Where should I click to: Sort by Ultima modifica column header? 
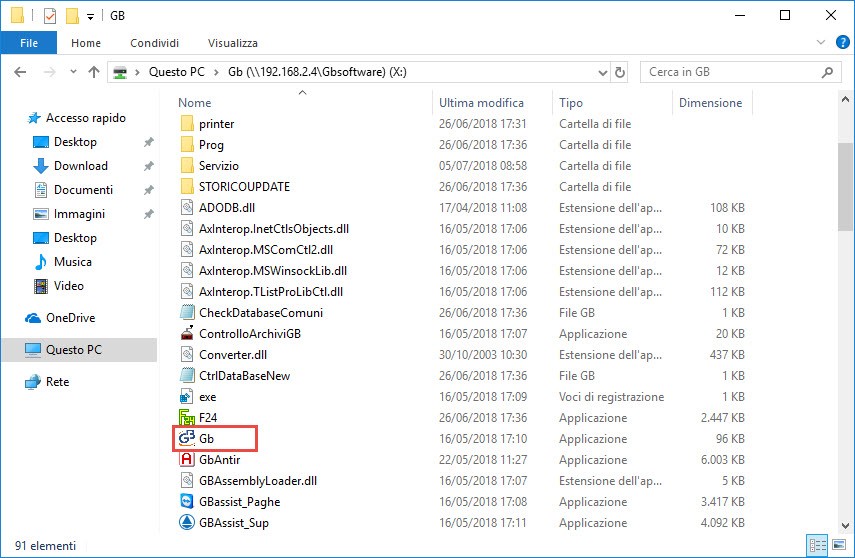pyautogui.click(x=481, y=103)
